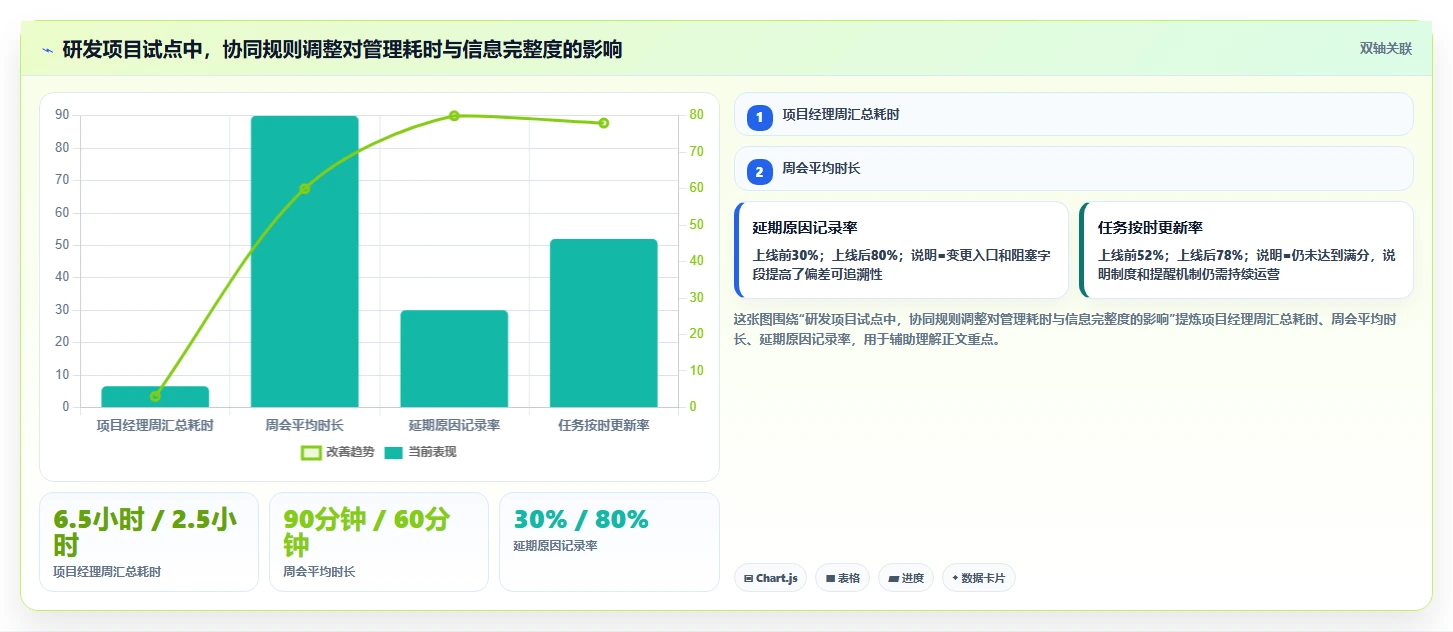This screenshot has width=1453, height=632.
Task: Select the 周会平均时长 list row
Action: [x=1074, y=168]
